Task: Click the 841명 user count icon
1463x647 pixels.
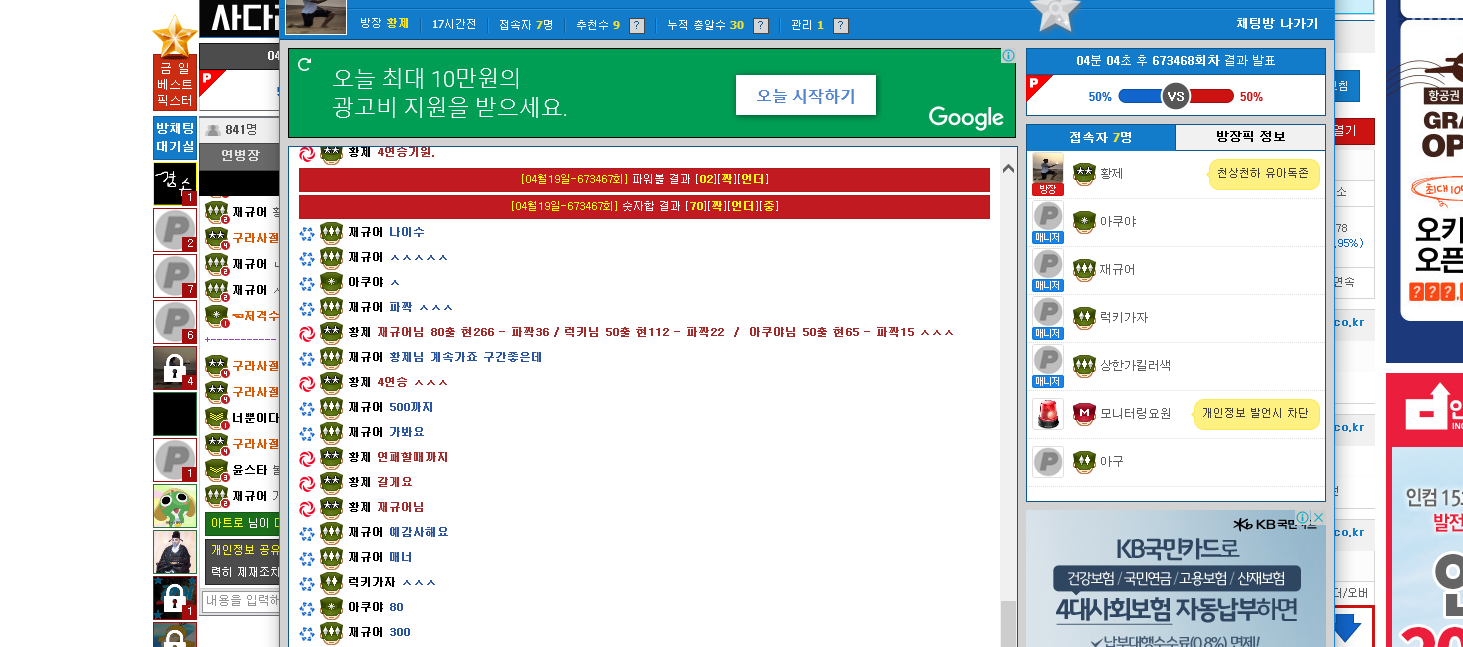Action: (x=213, y=130)
